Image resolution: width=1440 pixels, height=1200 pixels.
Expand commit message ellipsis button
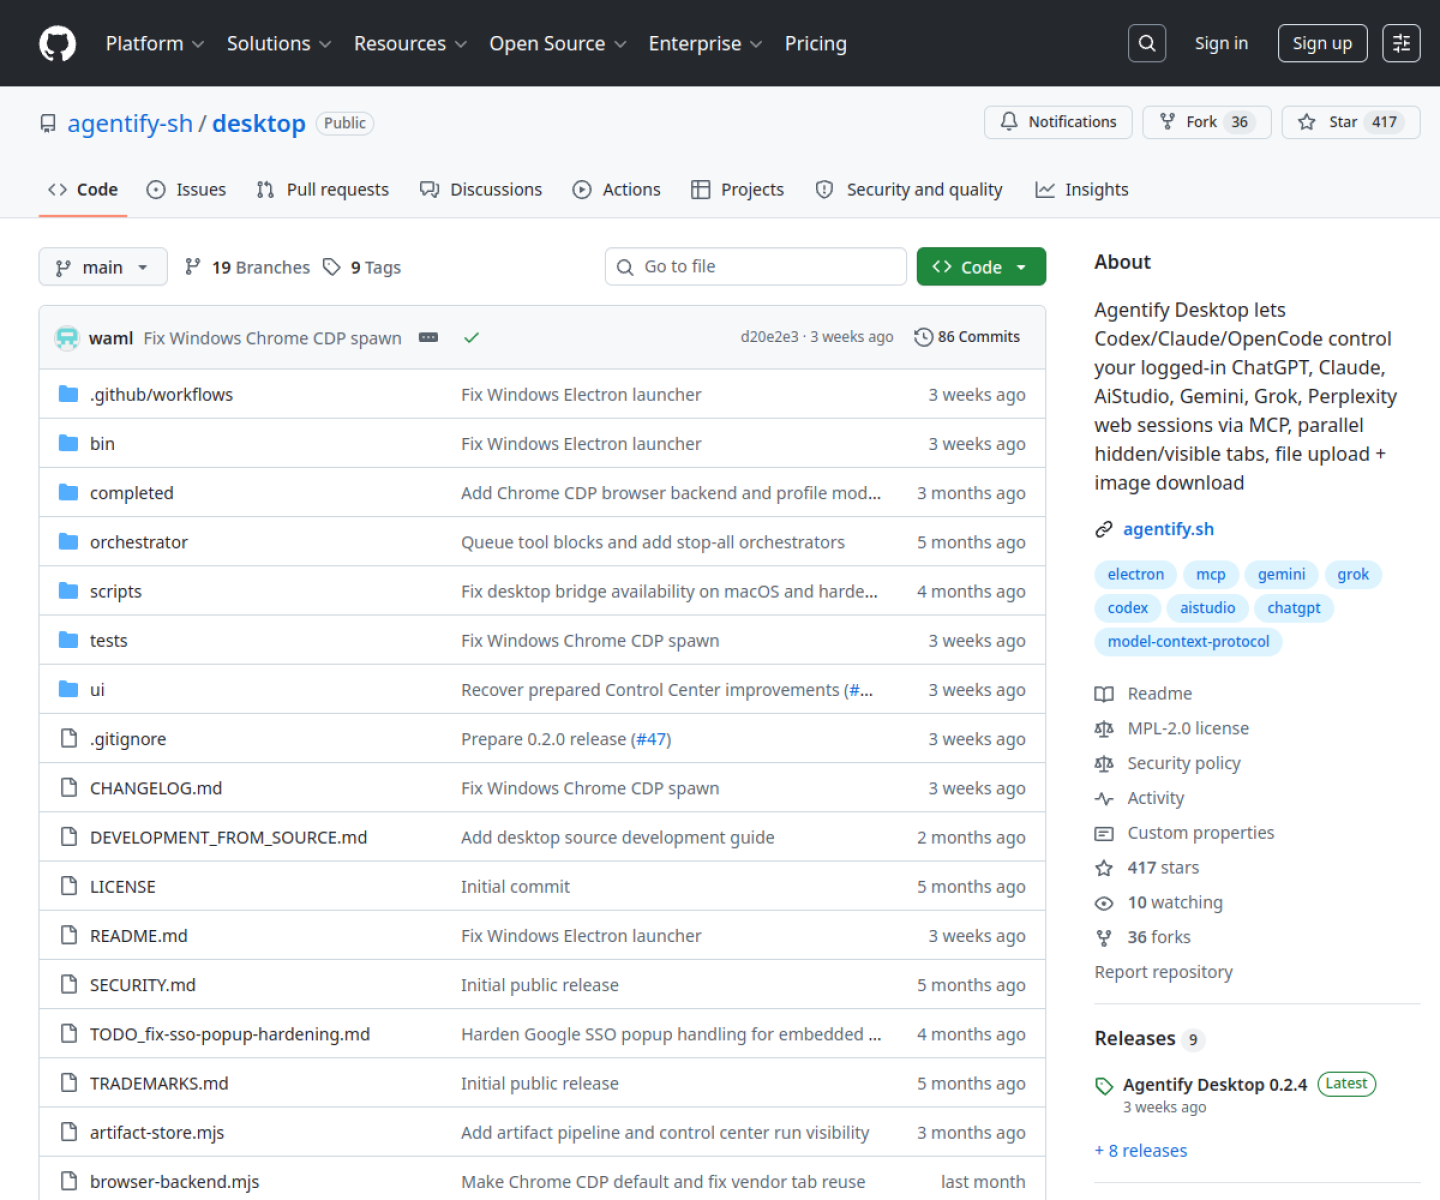pos(428,338)
